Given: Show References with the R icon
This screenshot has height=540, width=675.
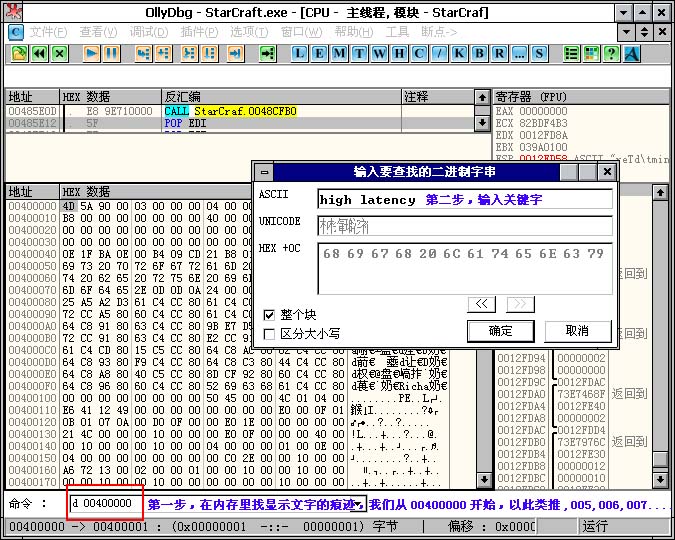Looking at the screenshot, I should [x=499, y=54].
